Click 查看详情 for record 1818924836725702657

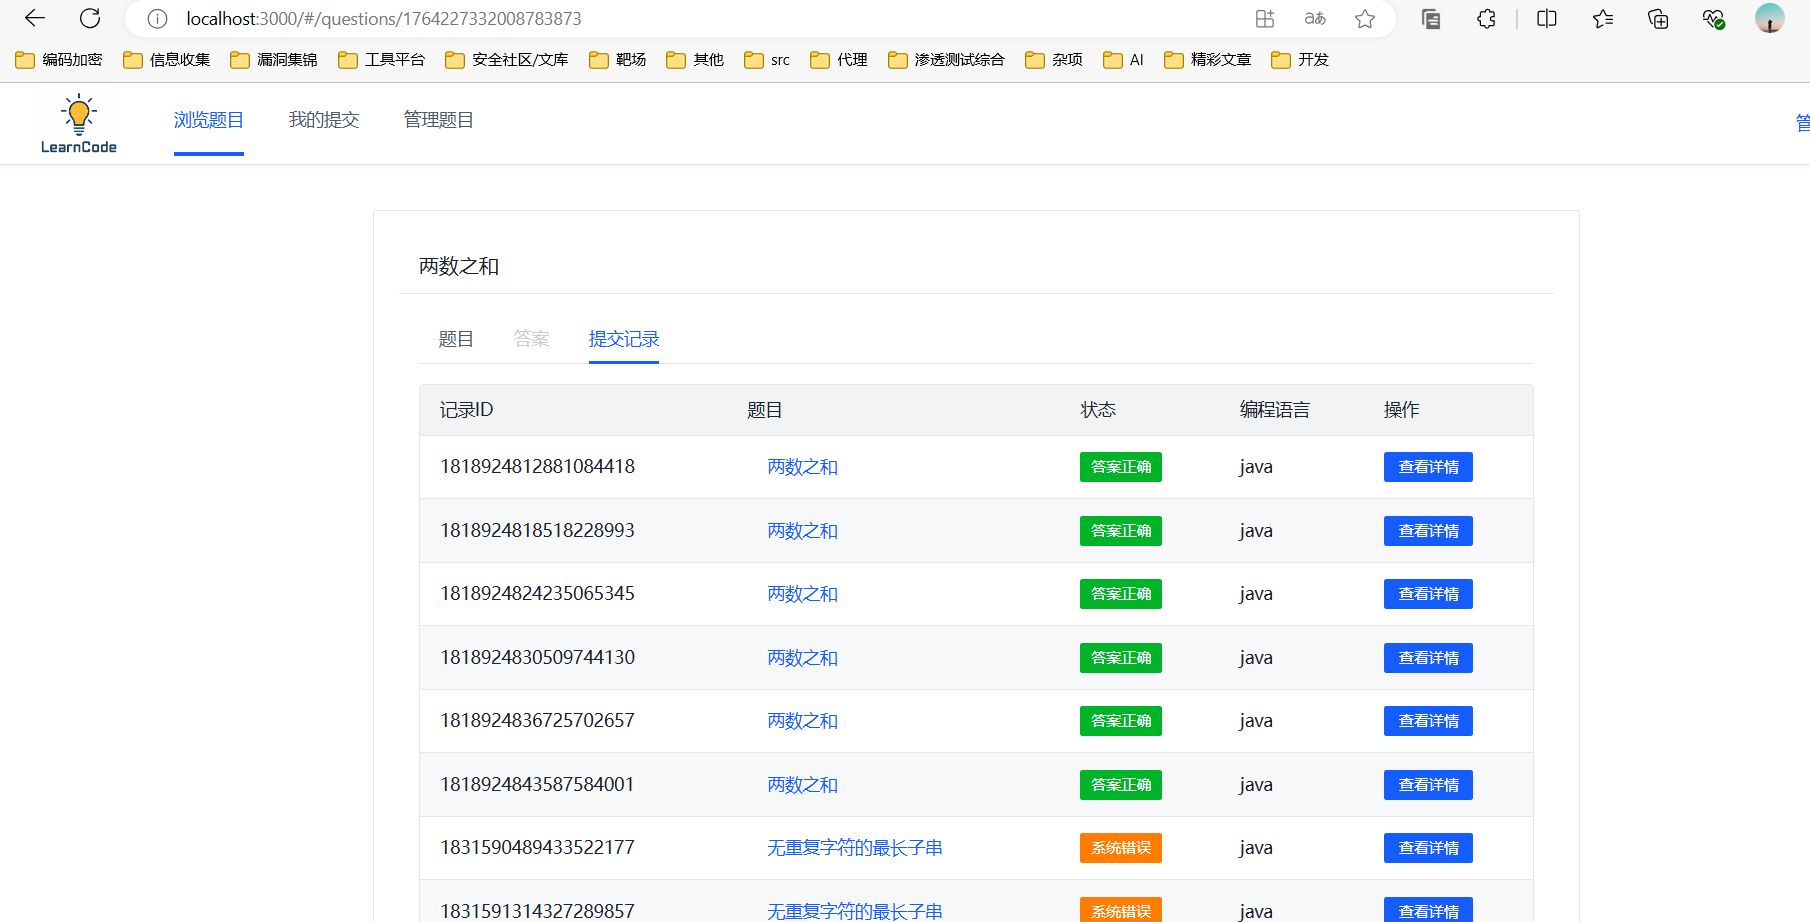pyautogui.click(x=1428, y=721)
